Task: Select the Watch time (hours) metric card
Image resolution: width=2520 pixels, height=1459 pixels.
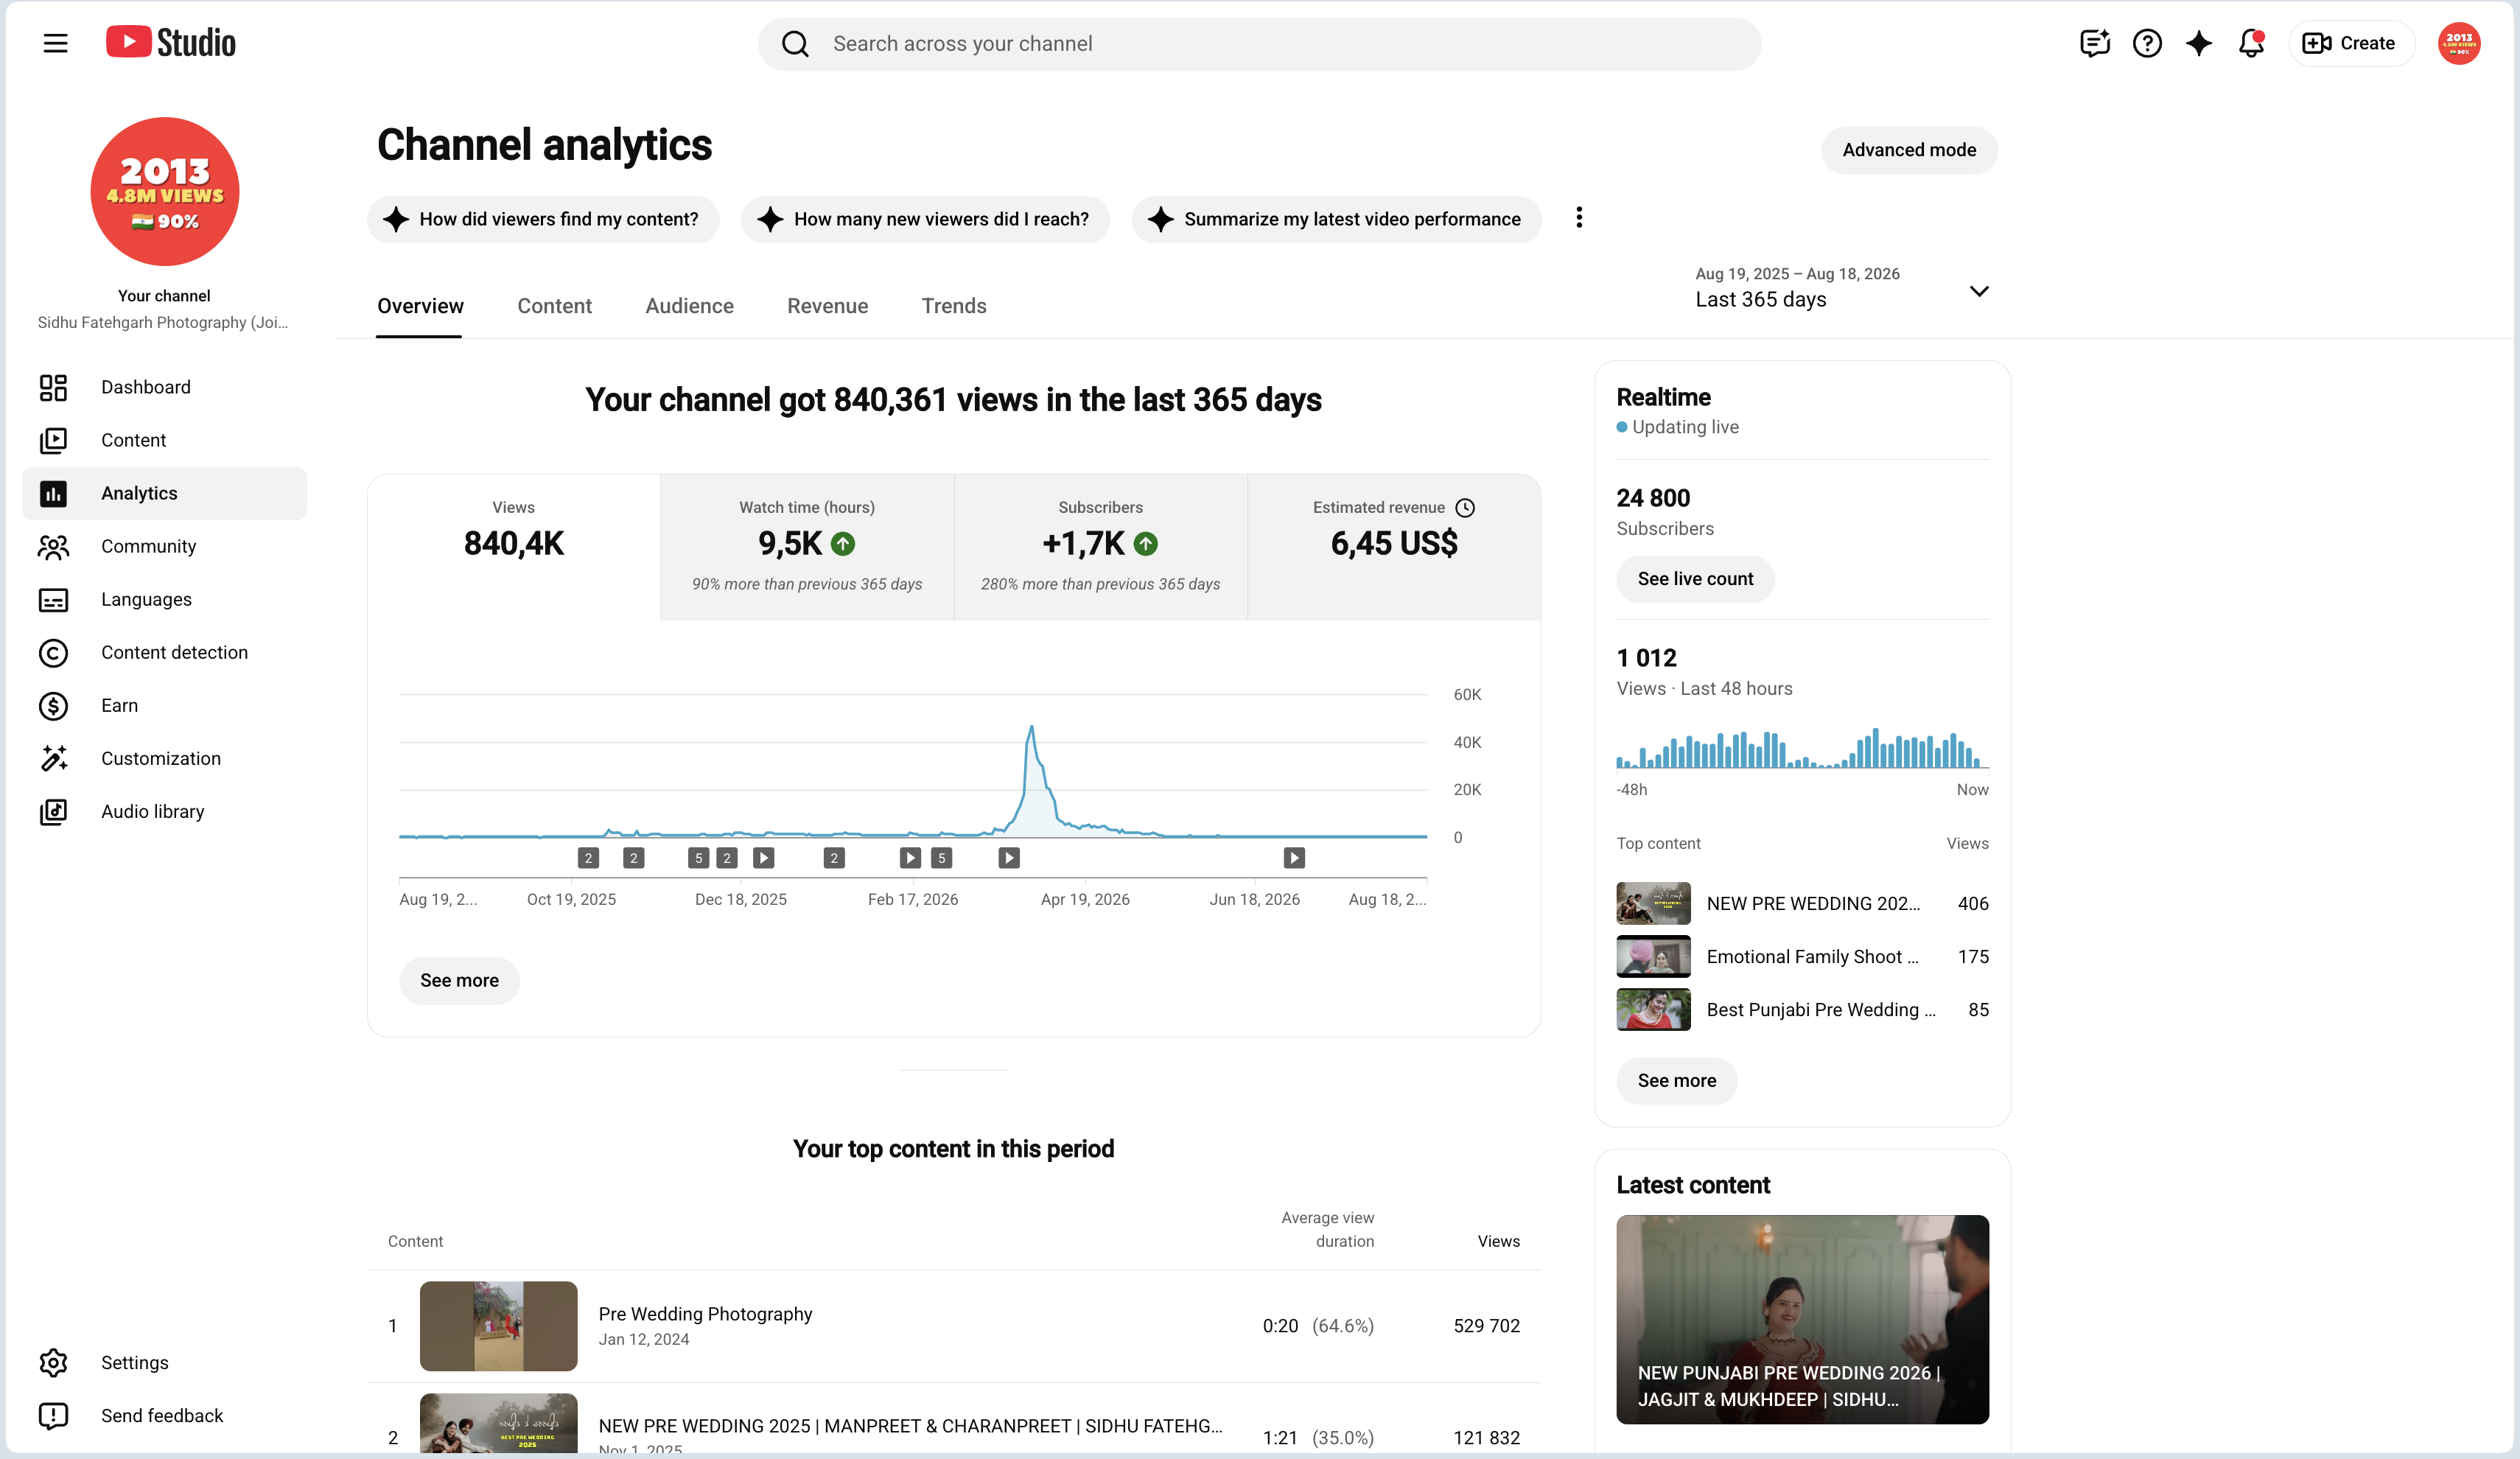Action: (807, 547)
